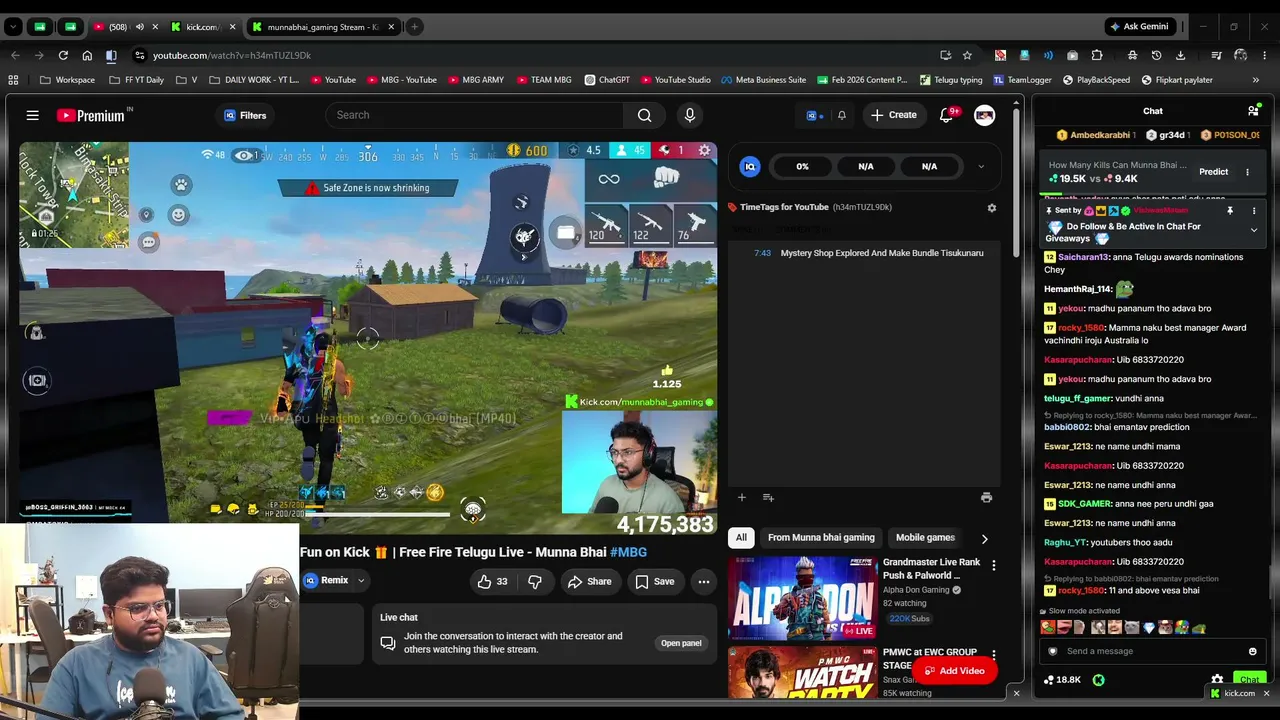Screen dimensions: 1280x720
Task: Open the YouTube account avatar menu
Action: (x=985, y=115)
